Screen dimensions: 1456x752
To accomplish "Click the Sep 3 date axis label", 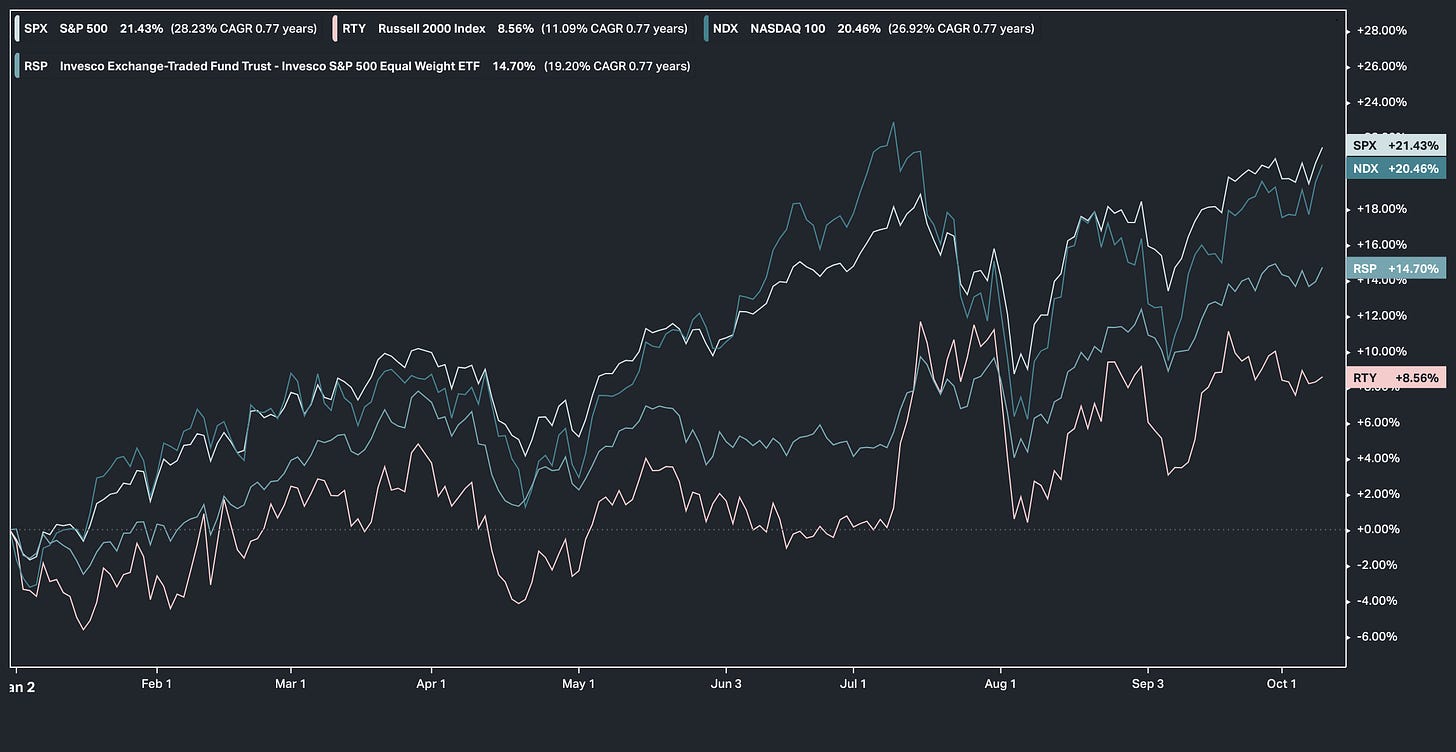I will (1148, 684).
